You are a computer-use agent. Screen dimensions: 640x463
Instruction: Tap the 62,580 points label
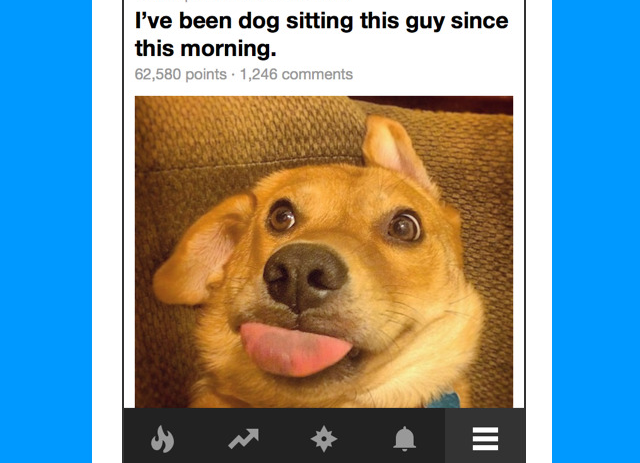pyautogui.click(x=180, y=74)
